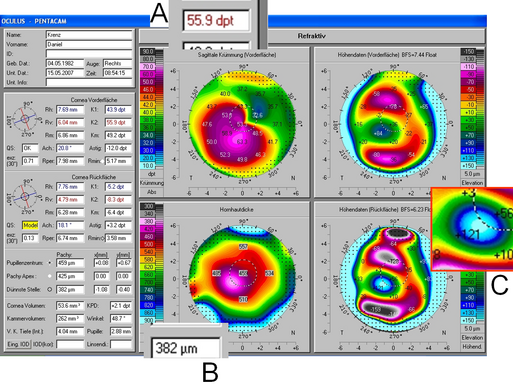Click the Zeit field 08:54:15
Screen dimensions: 513x384
(117, 73)
